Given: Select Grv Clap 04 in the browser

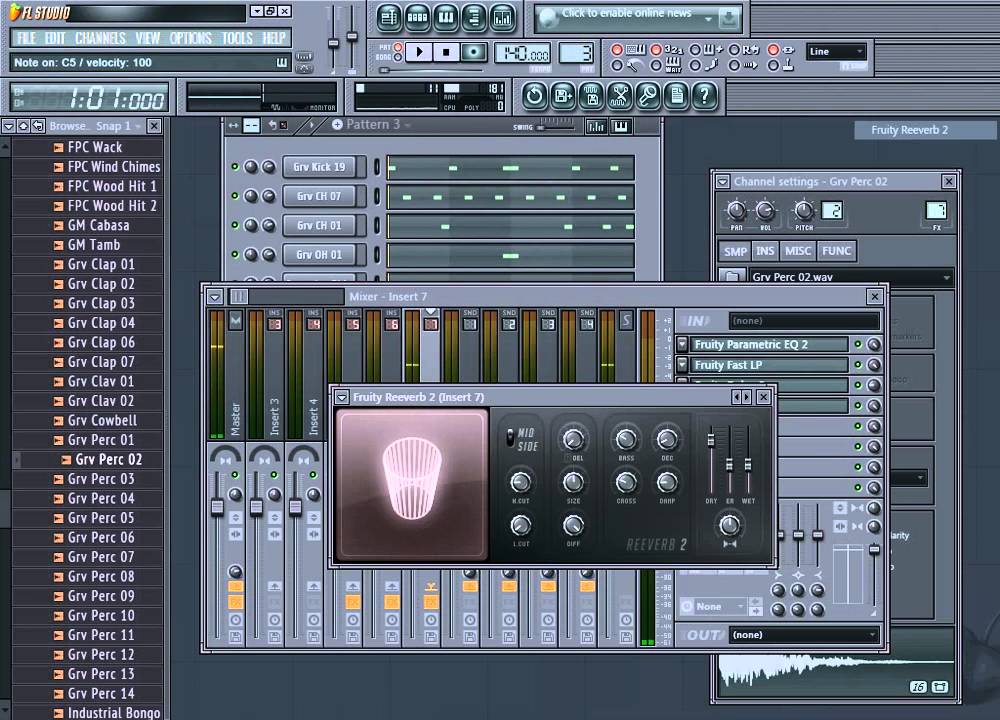Looking at the screenshot, I should pyautogui.click(x=101, y=323).
